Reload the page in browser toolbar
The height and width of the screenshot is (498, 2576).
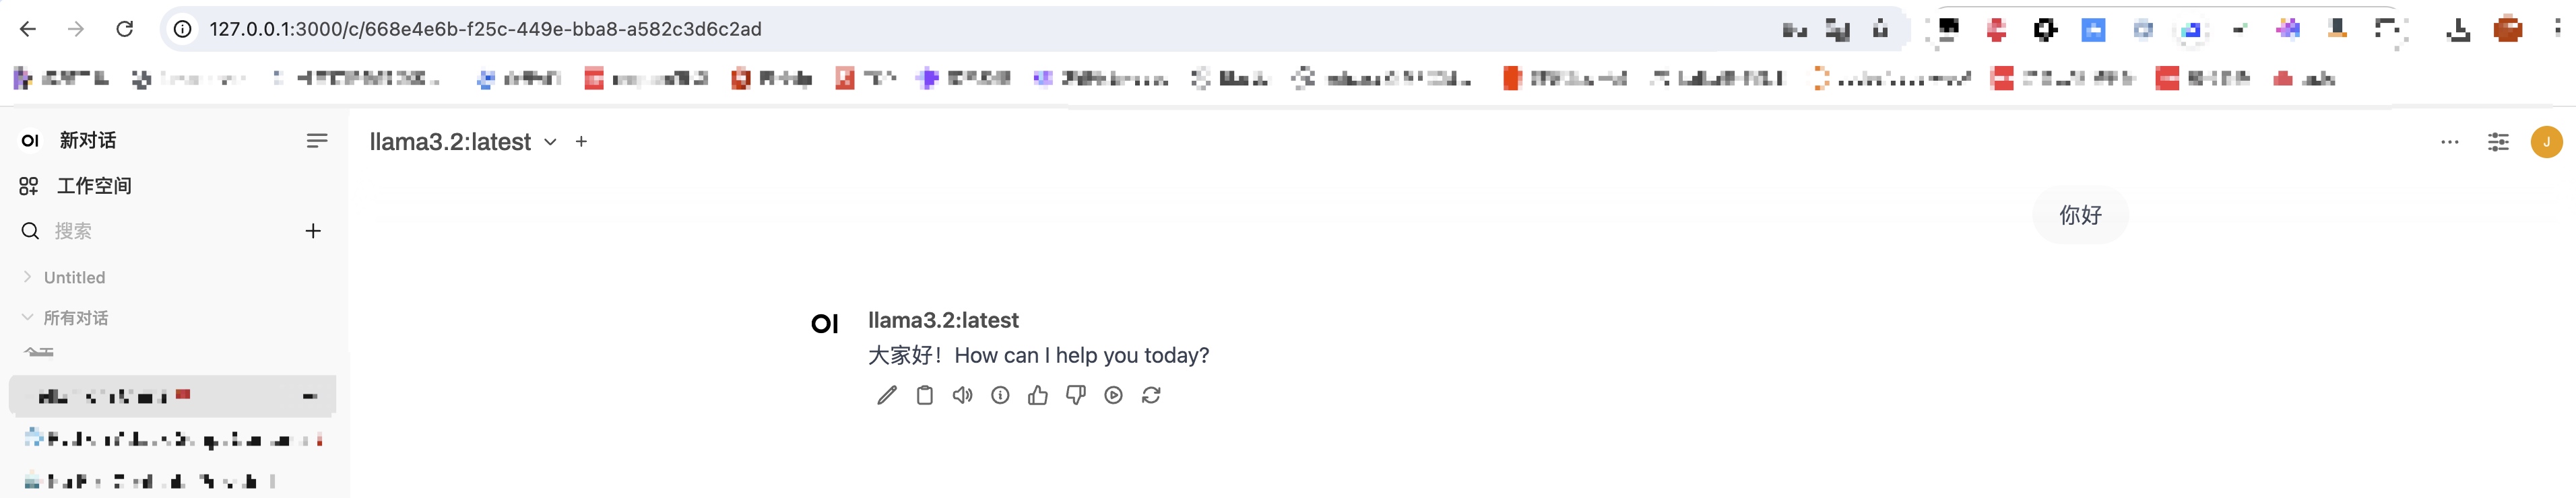(125, 29)
